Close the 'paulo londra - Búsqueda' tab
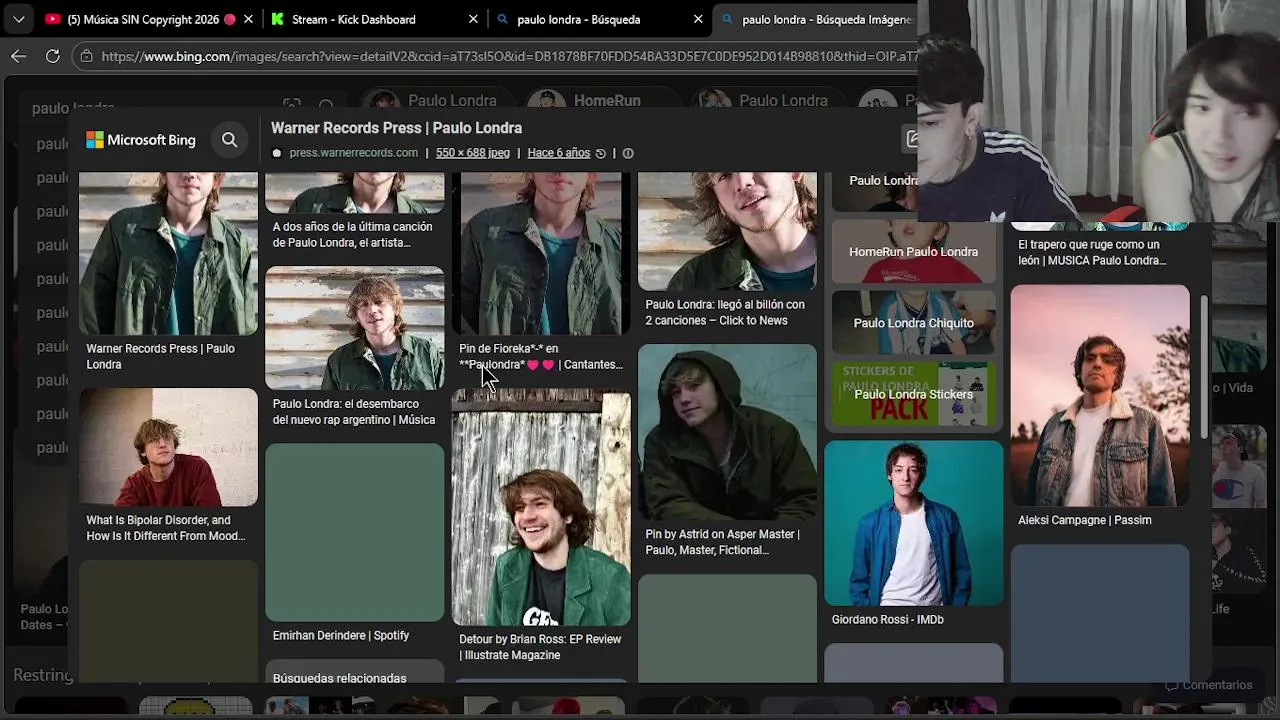 click(699, 19)
